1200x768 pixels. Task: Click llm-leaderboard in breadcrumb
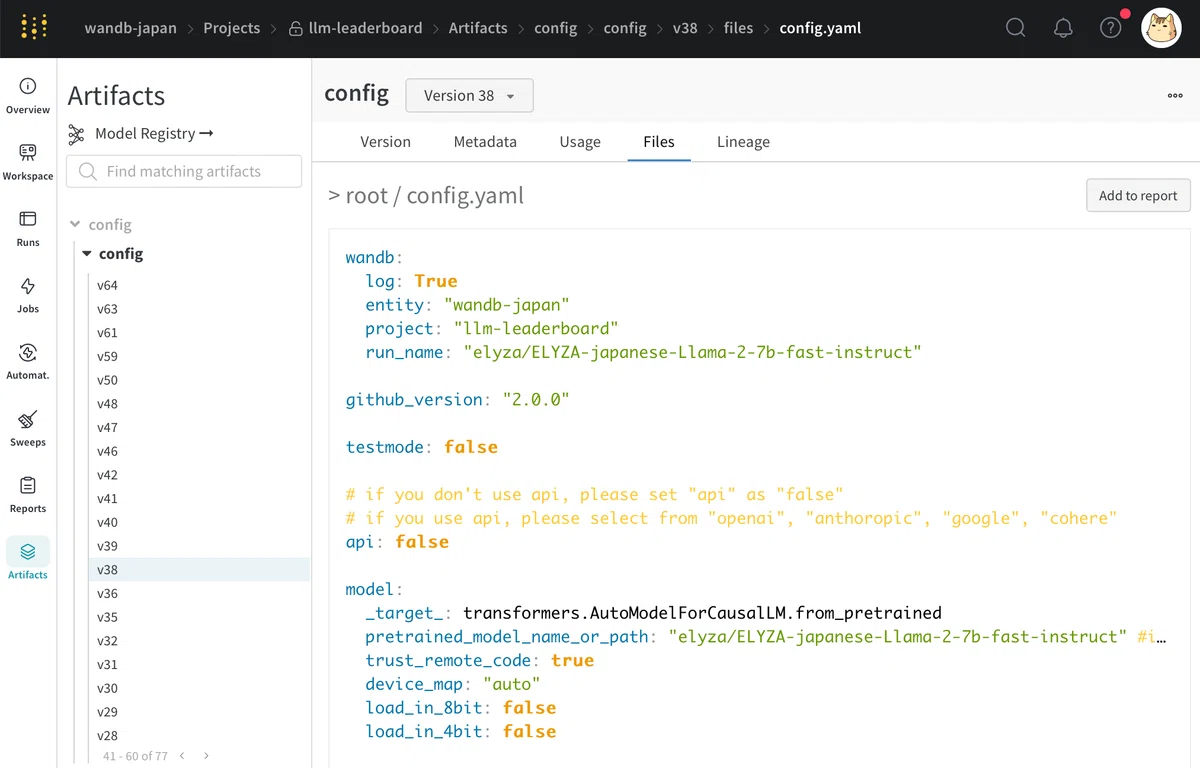pos(365,28)
